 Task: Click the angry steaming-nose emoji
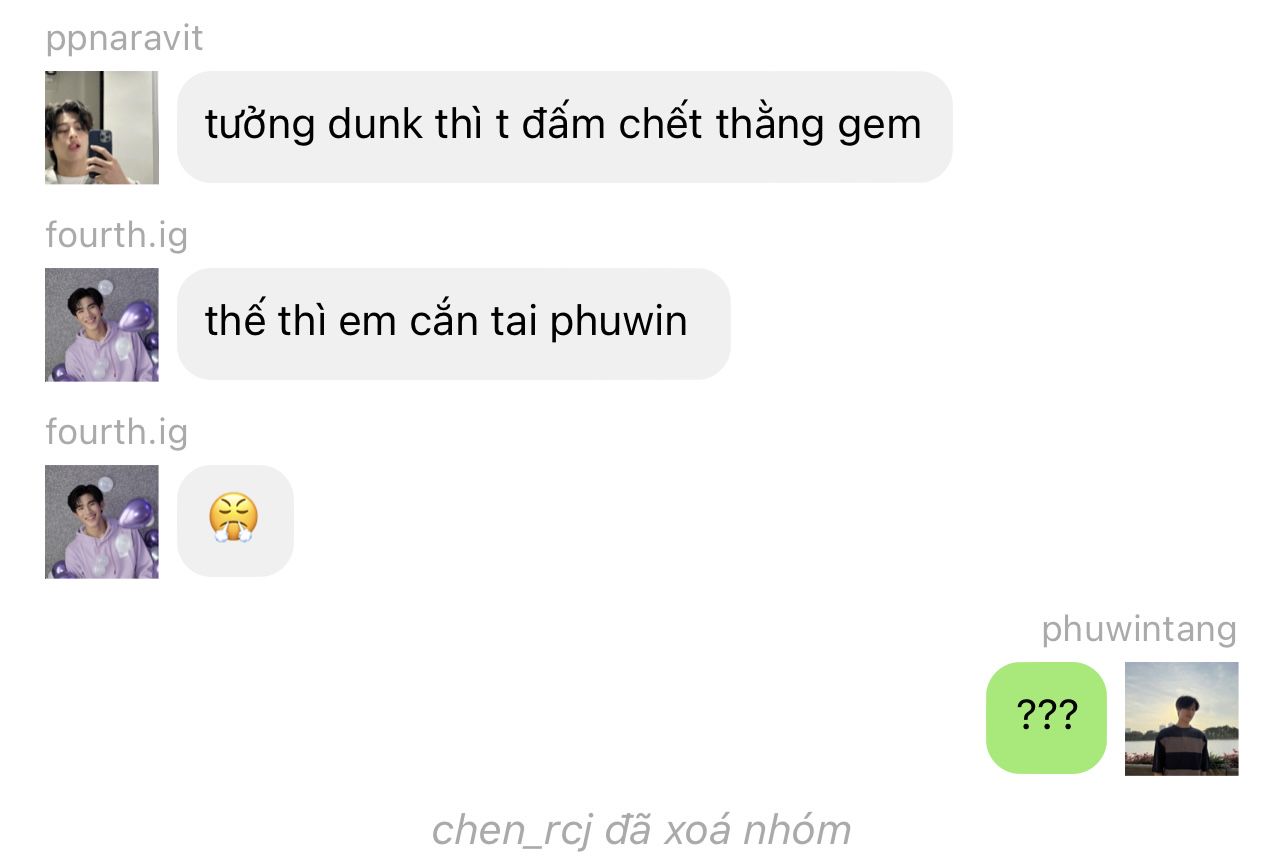[234, 520]
